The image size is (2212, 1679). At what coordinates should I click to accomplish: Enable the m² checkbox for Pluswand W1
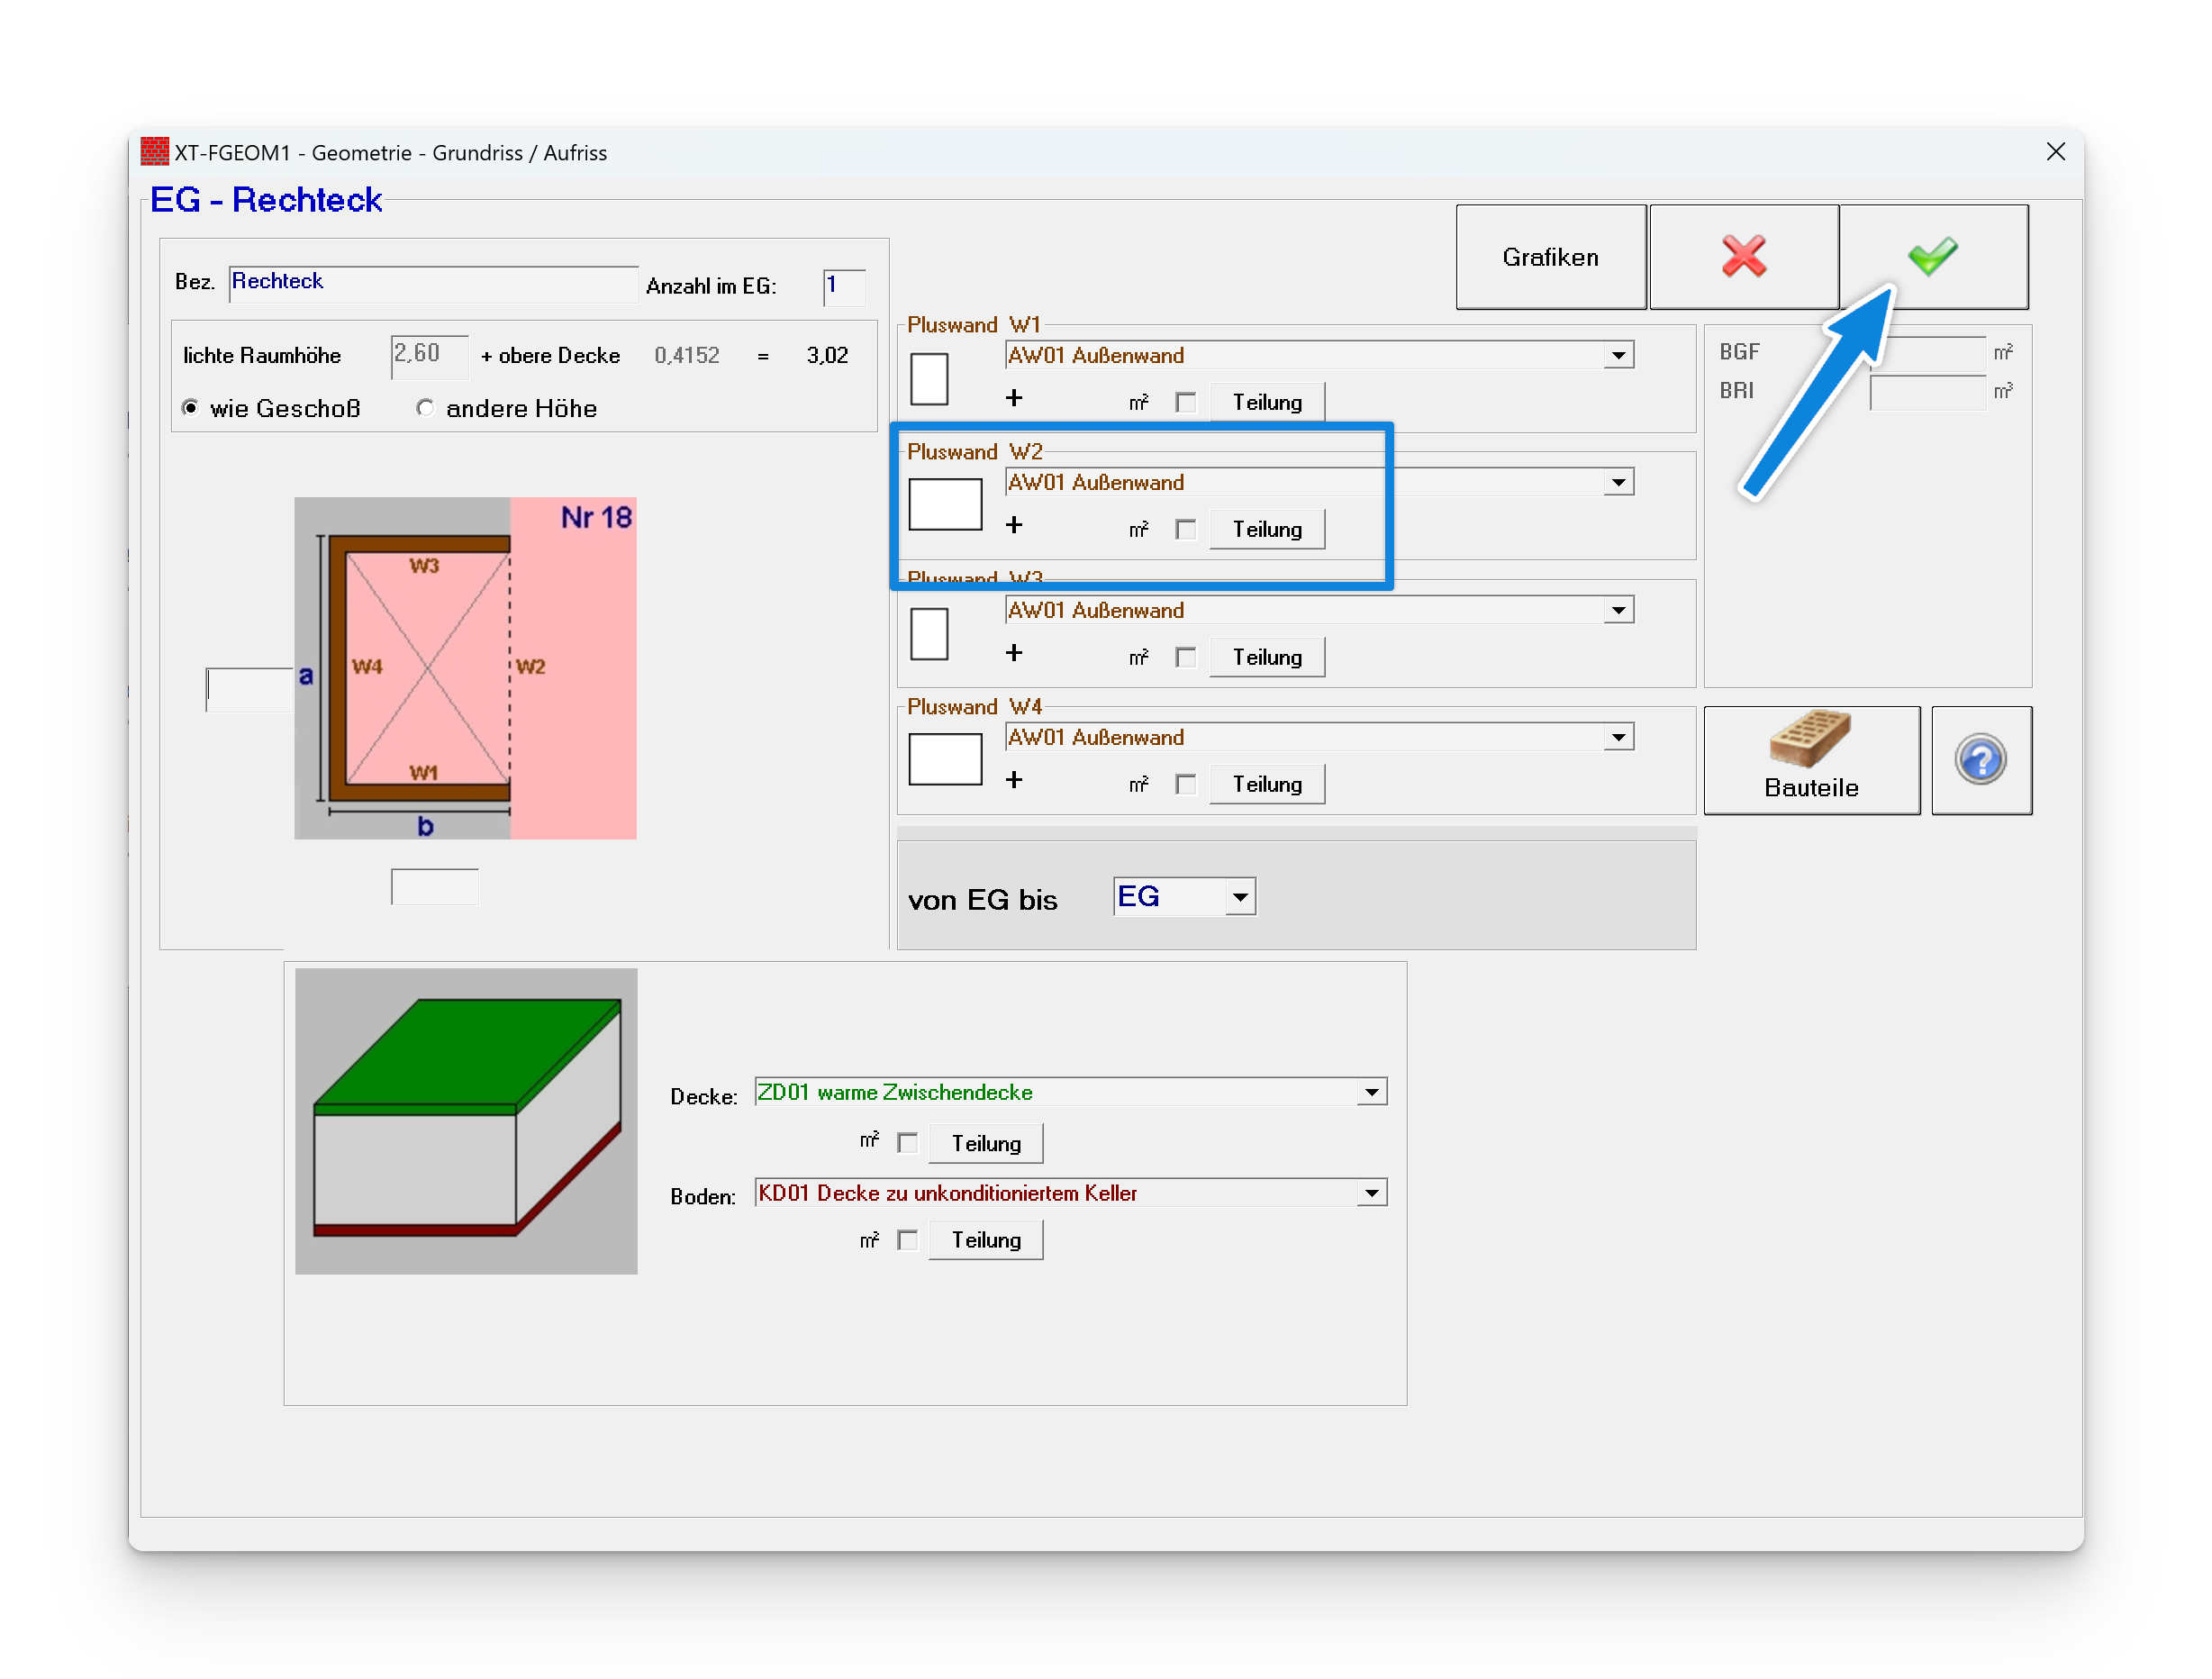point(1186,402)
